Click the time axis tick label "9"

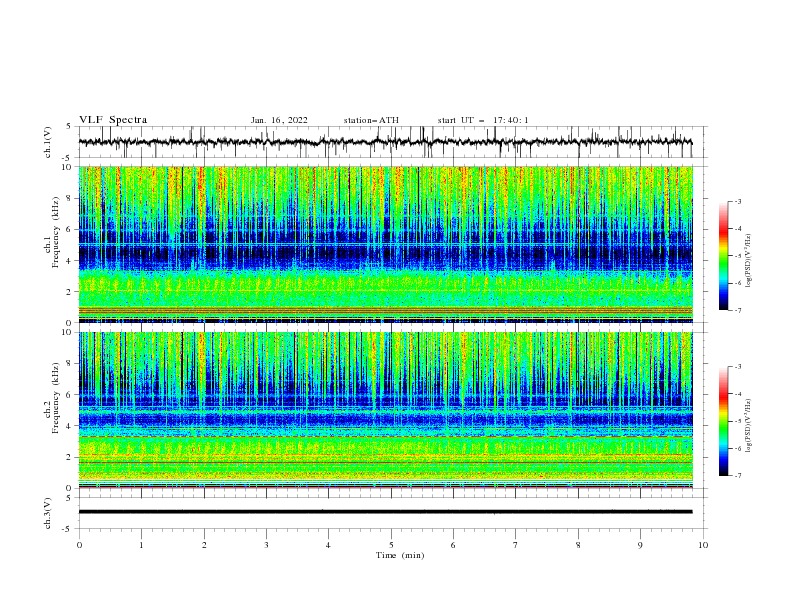[x=640, y=545]
